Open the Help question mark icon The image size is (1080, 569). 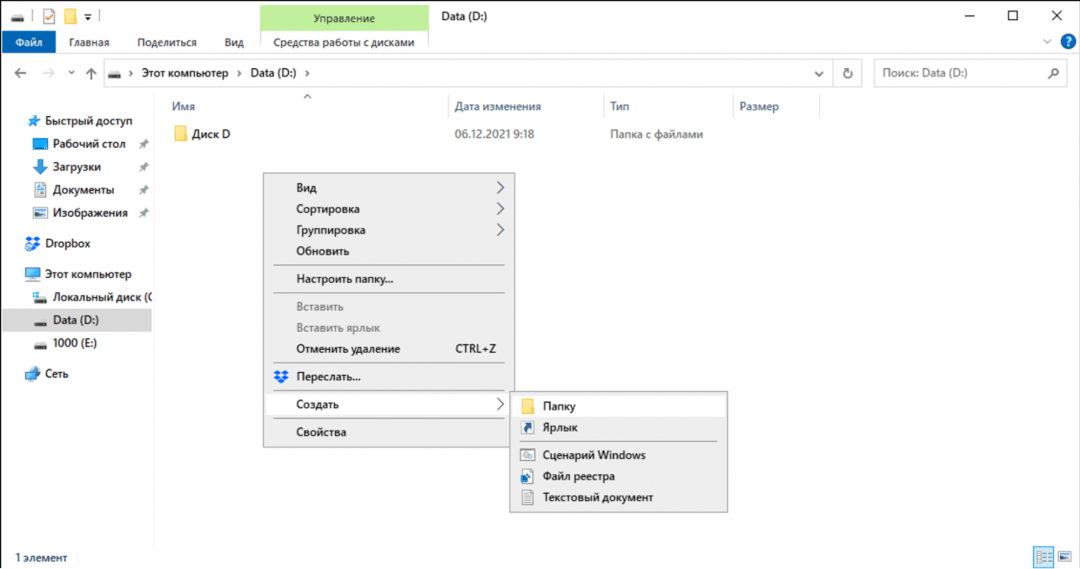click(1067, 42)
